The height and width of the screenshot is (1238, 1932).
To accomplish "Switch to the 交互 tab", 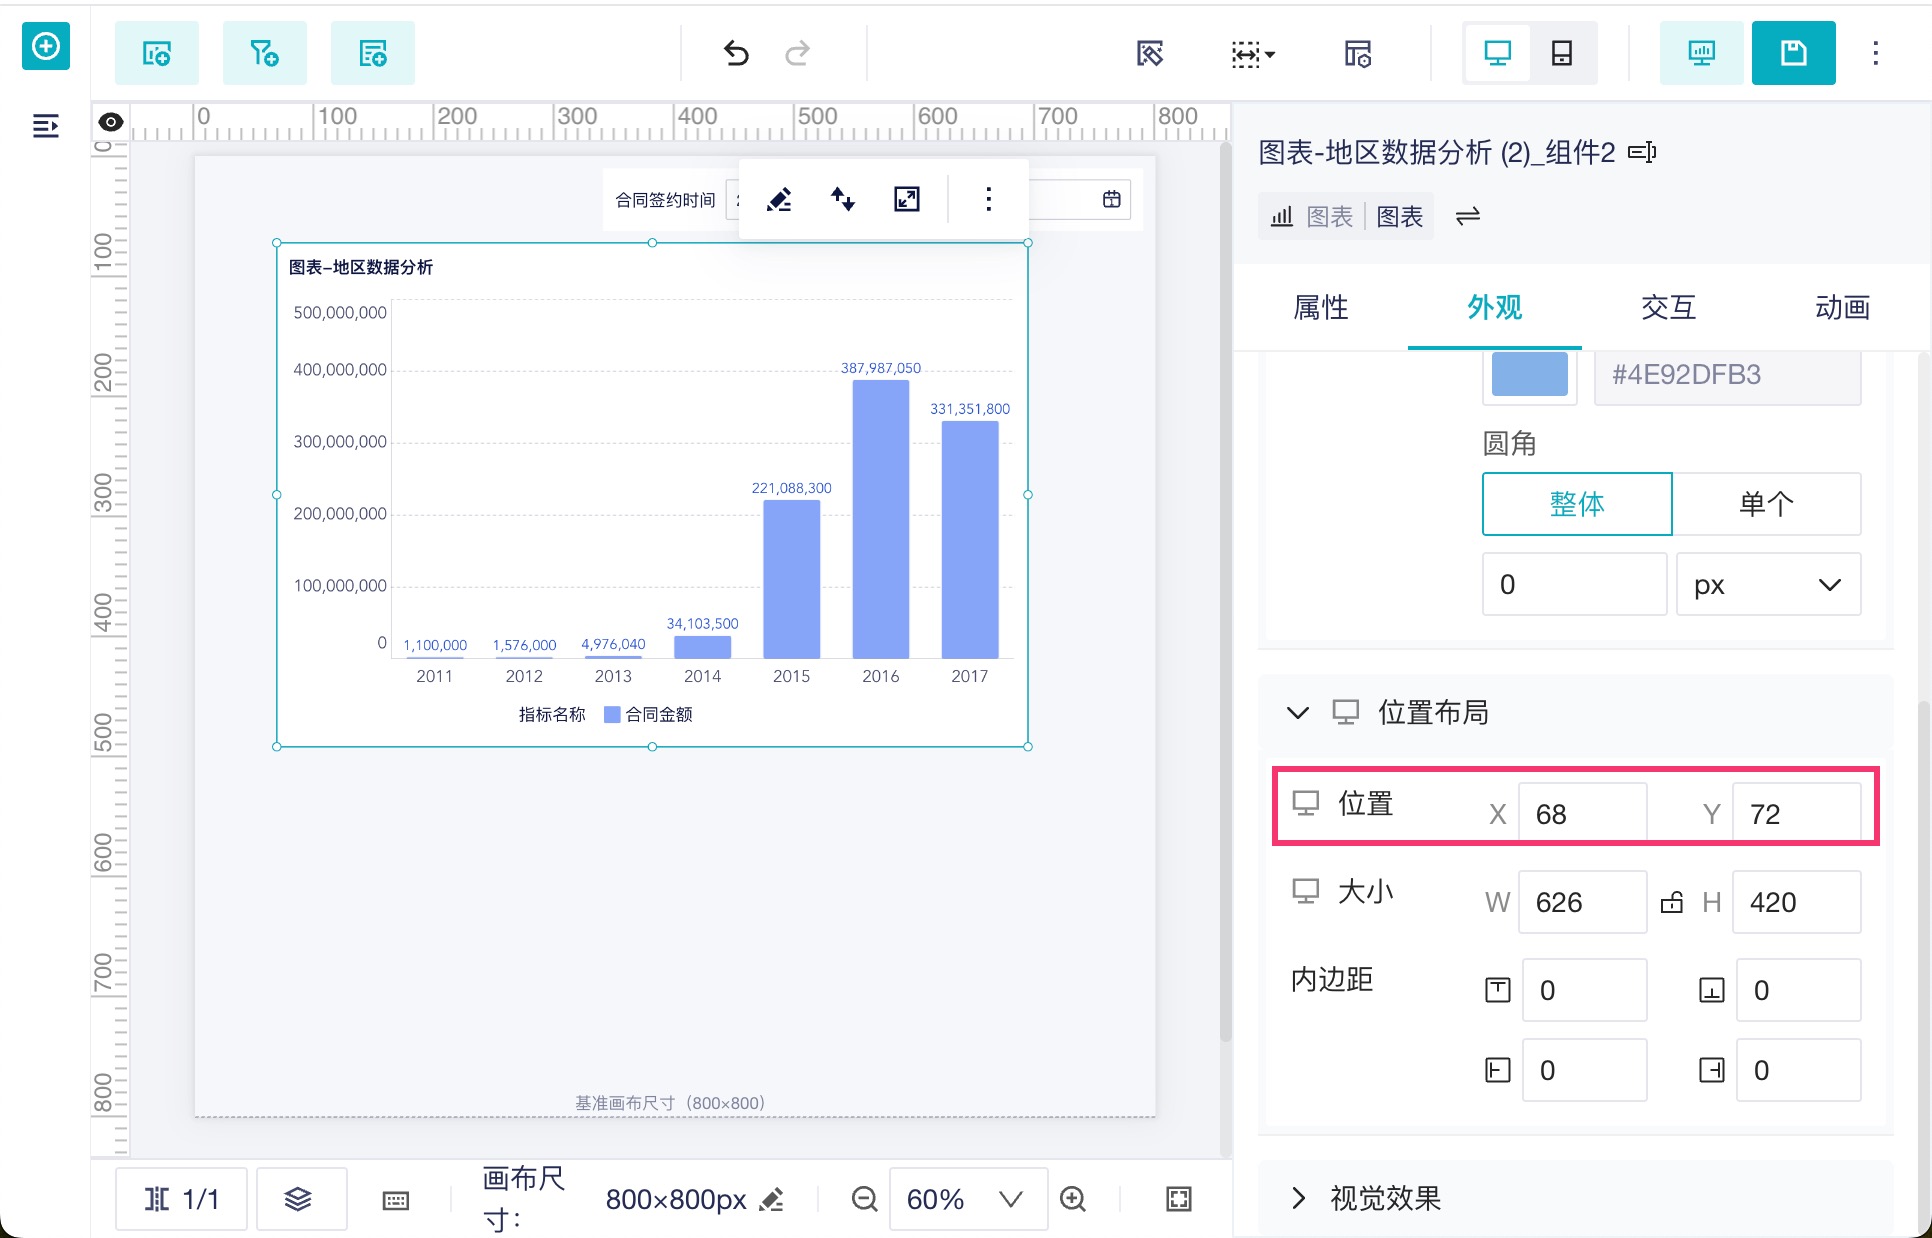I will (x=1668, y=307).
